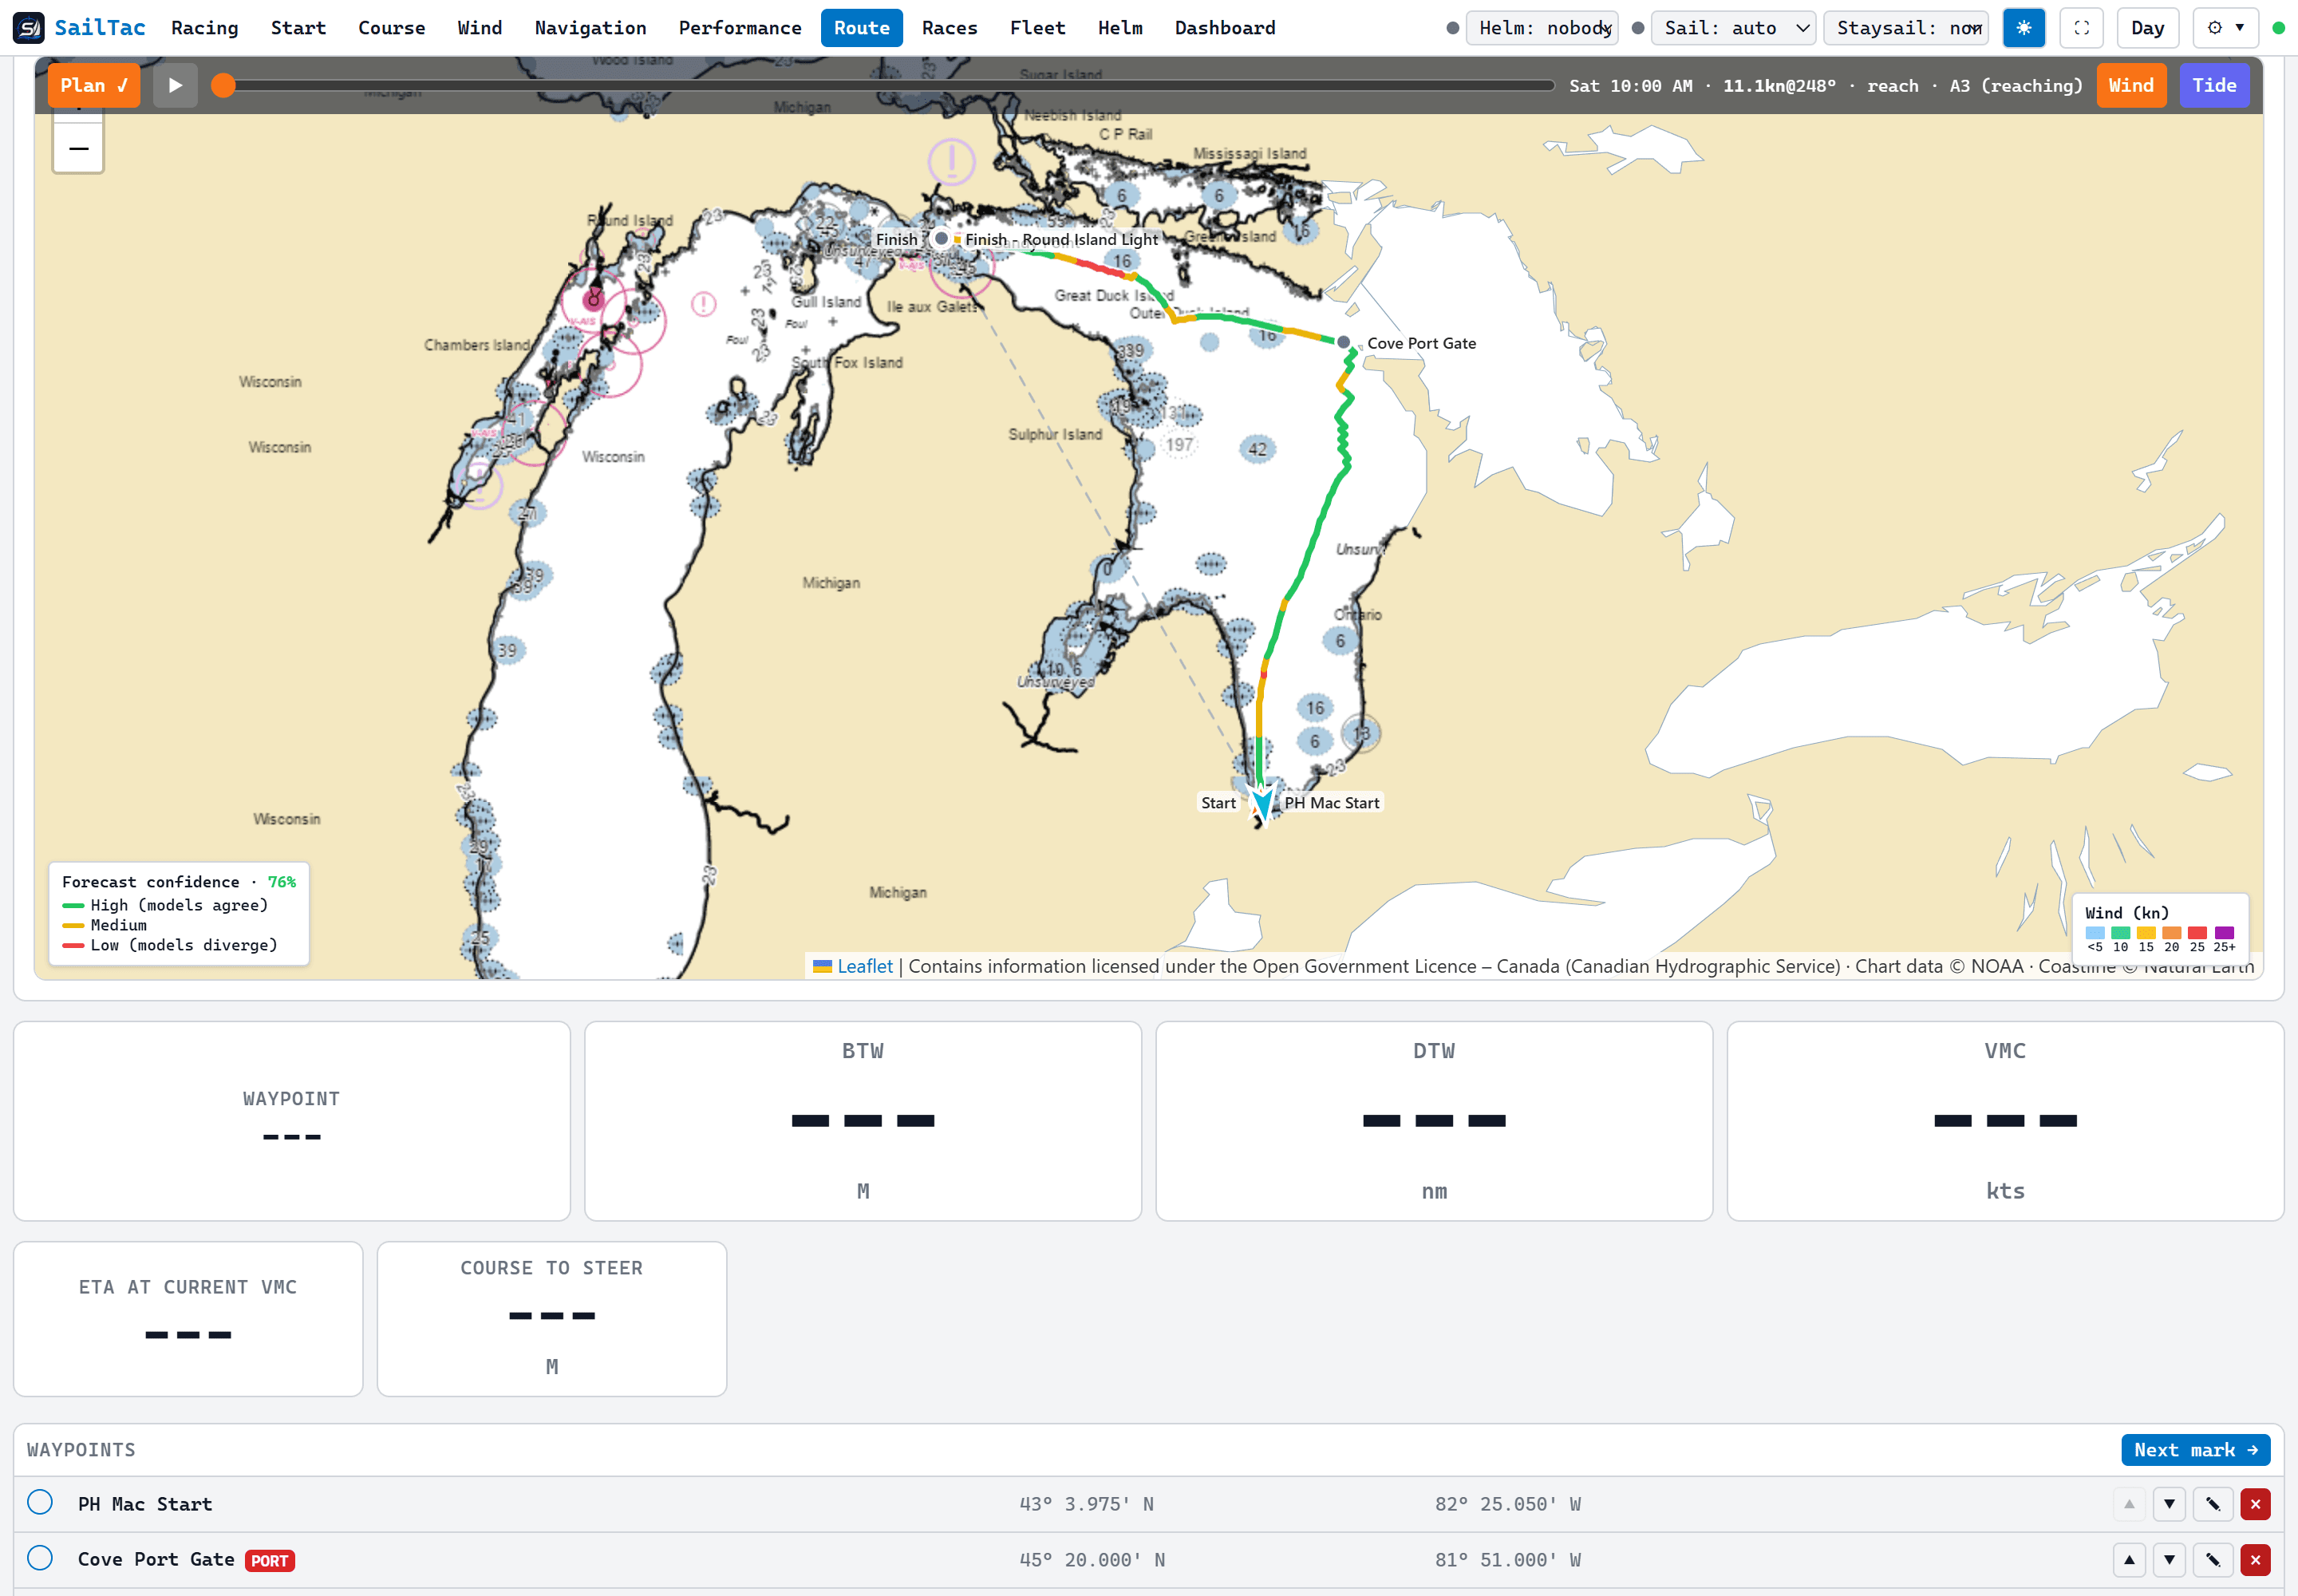
Task: Click the large pink warning circle near Neebish
Action: (951, 160)
